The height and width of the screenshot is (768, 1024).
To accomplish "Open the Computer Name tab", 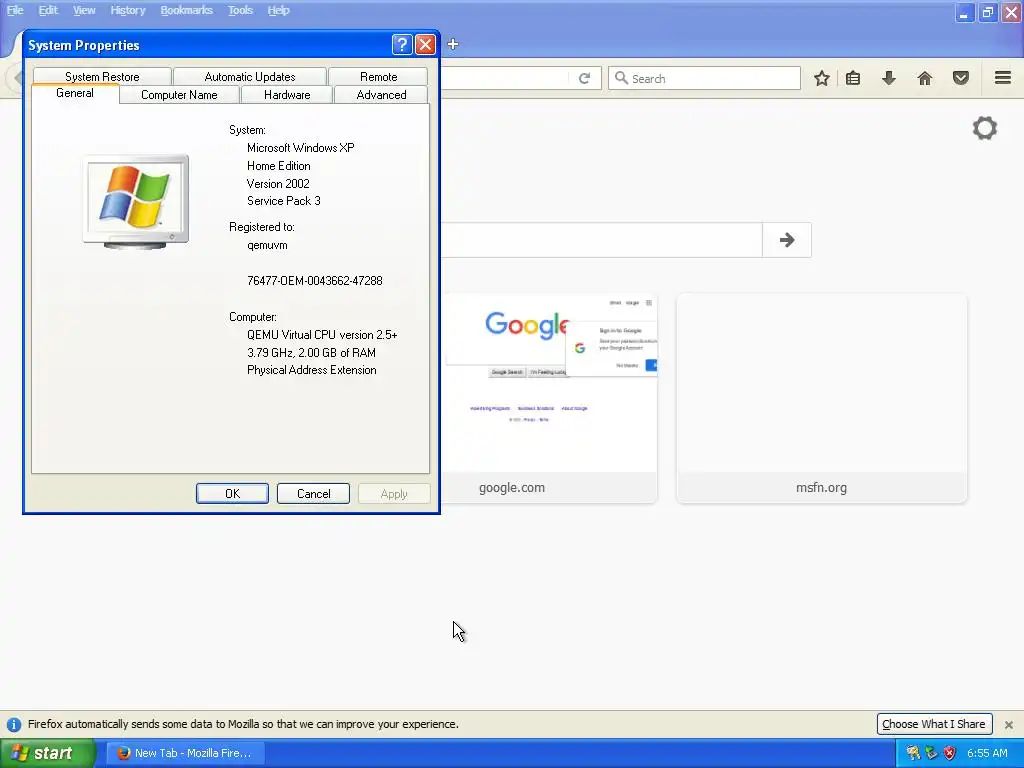I will coord(179,95).
